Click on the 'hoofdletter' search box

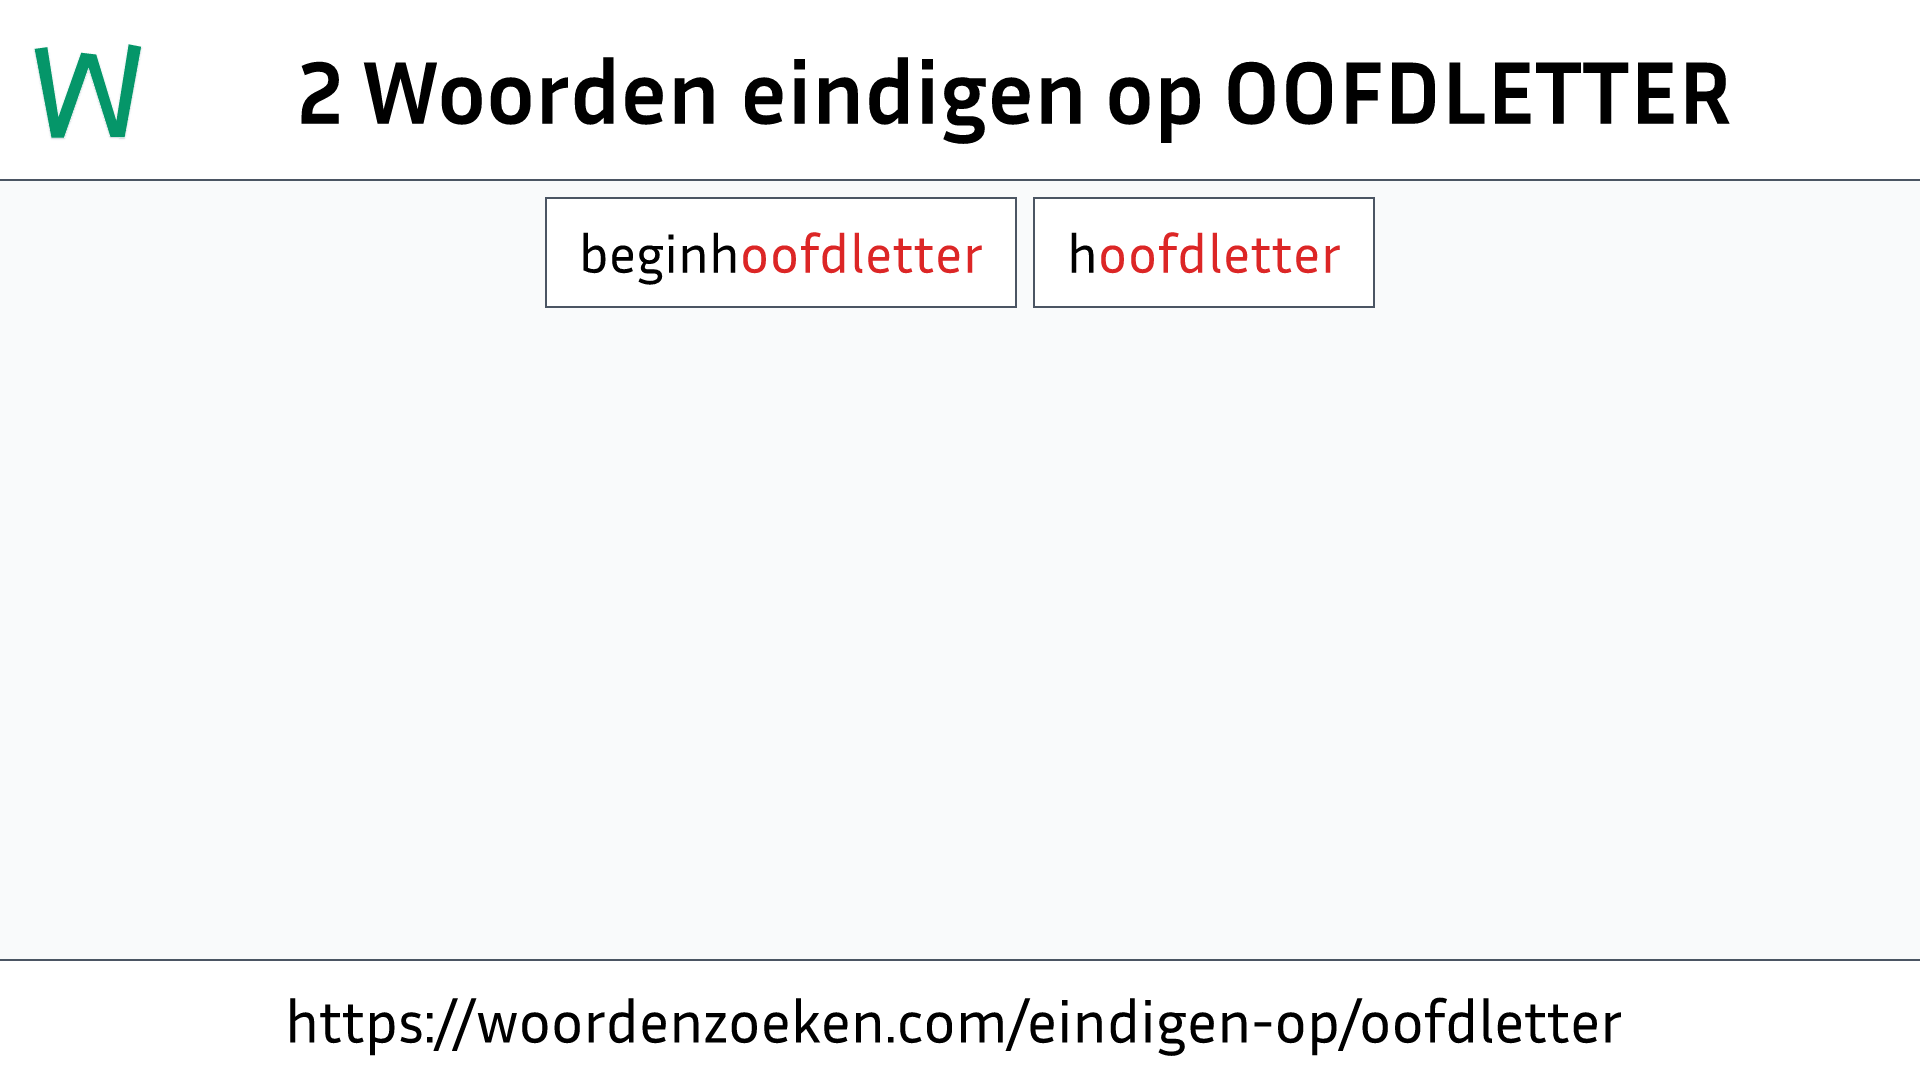click(1203, 252)
